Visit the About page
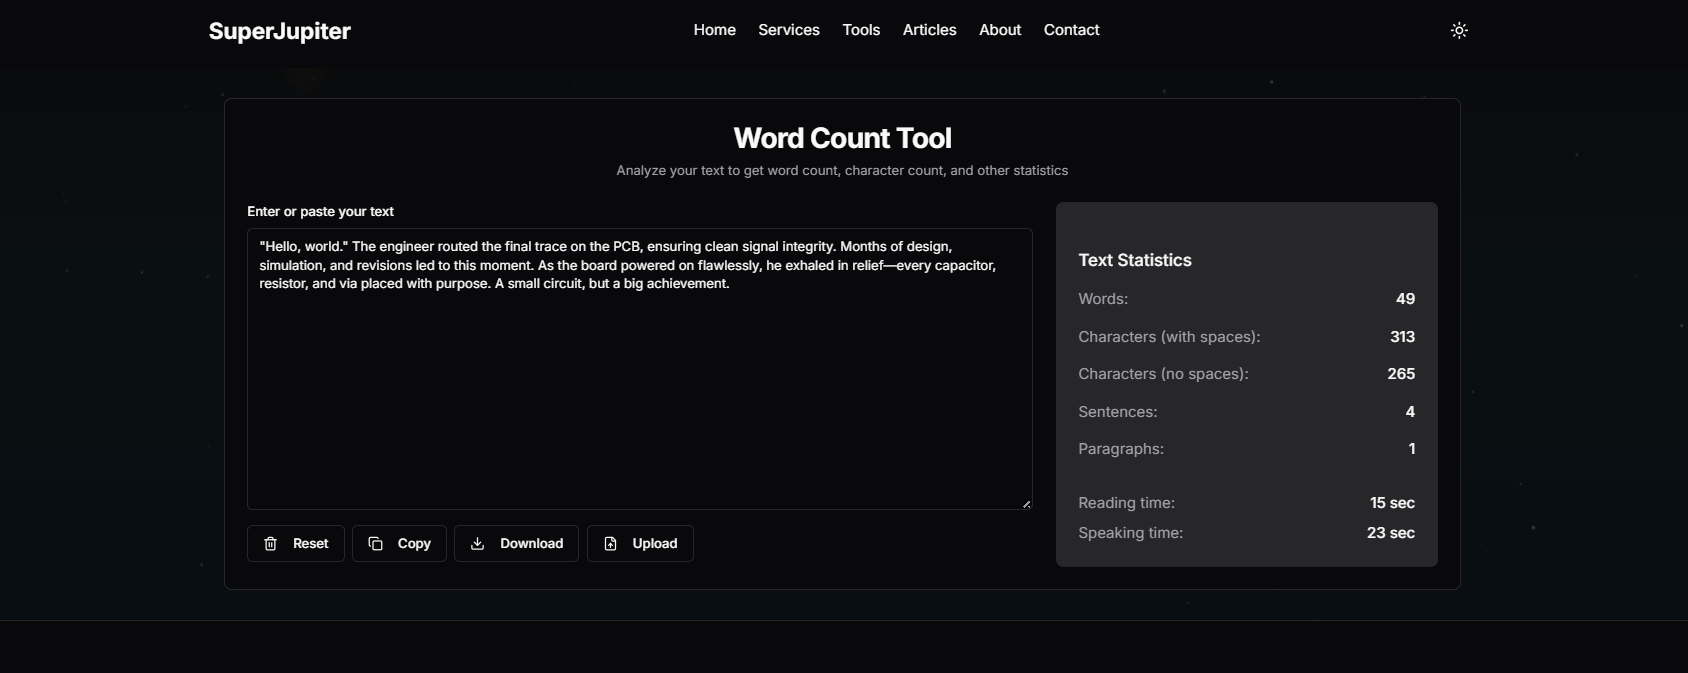 click(1000, 30)
